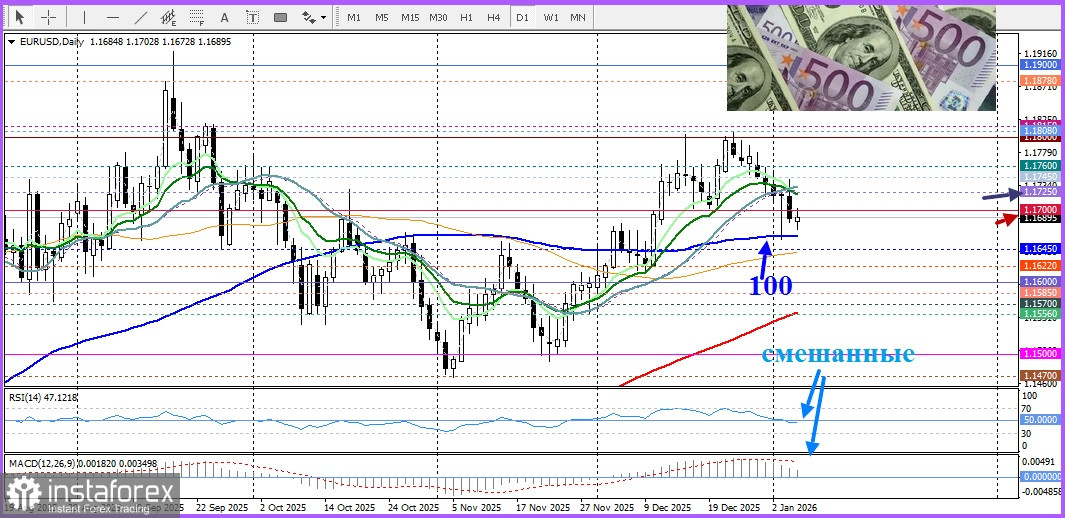The image size is (1065, 518).
Task: Expand the EURUSD,Daily chart menu triangle
Action: (x=12, y=41)
